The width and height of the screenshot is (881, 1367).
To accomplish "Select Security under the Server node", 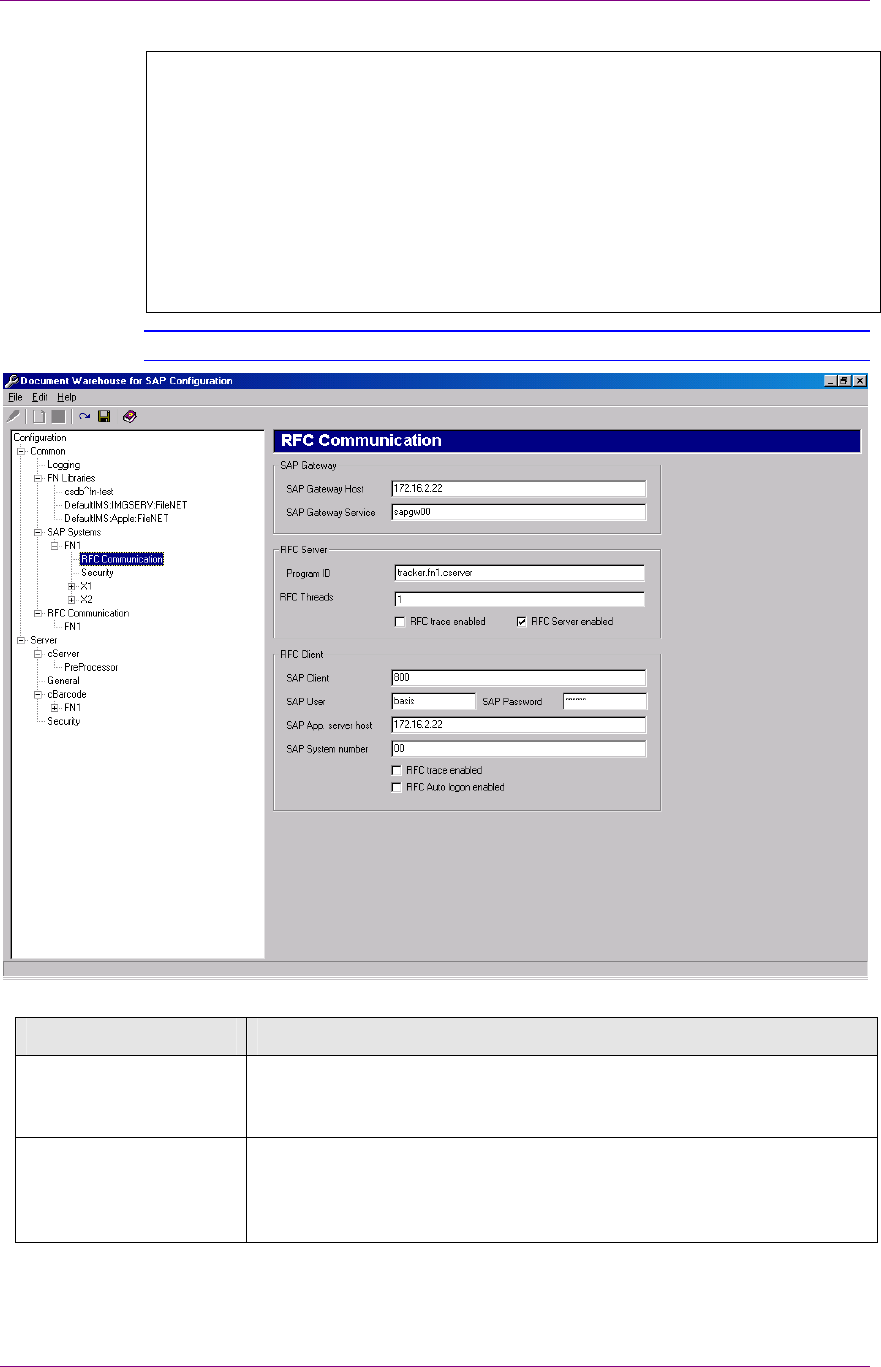I will [63, 721].
